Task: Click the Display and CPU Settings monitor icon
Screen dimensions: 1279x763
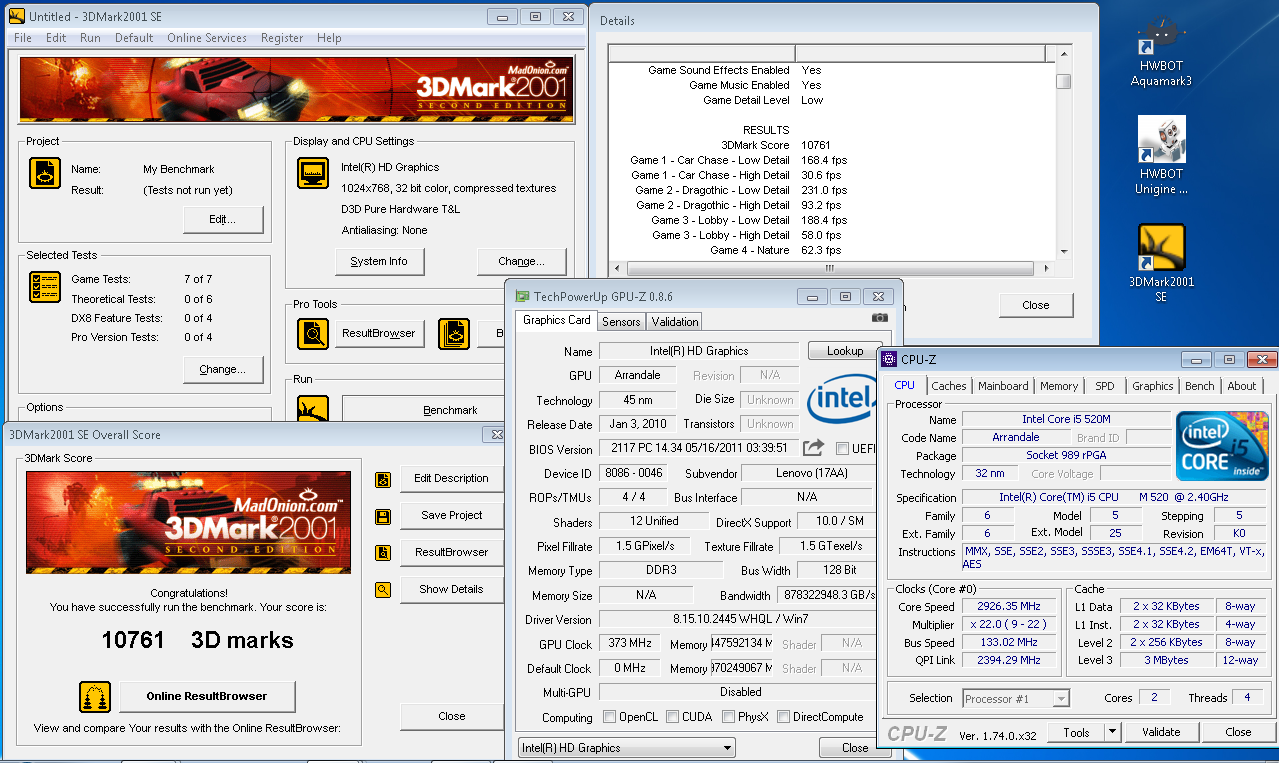Action: pos(313,173)
